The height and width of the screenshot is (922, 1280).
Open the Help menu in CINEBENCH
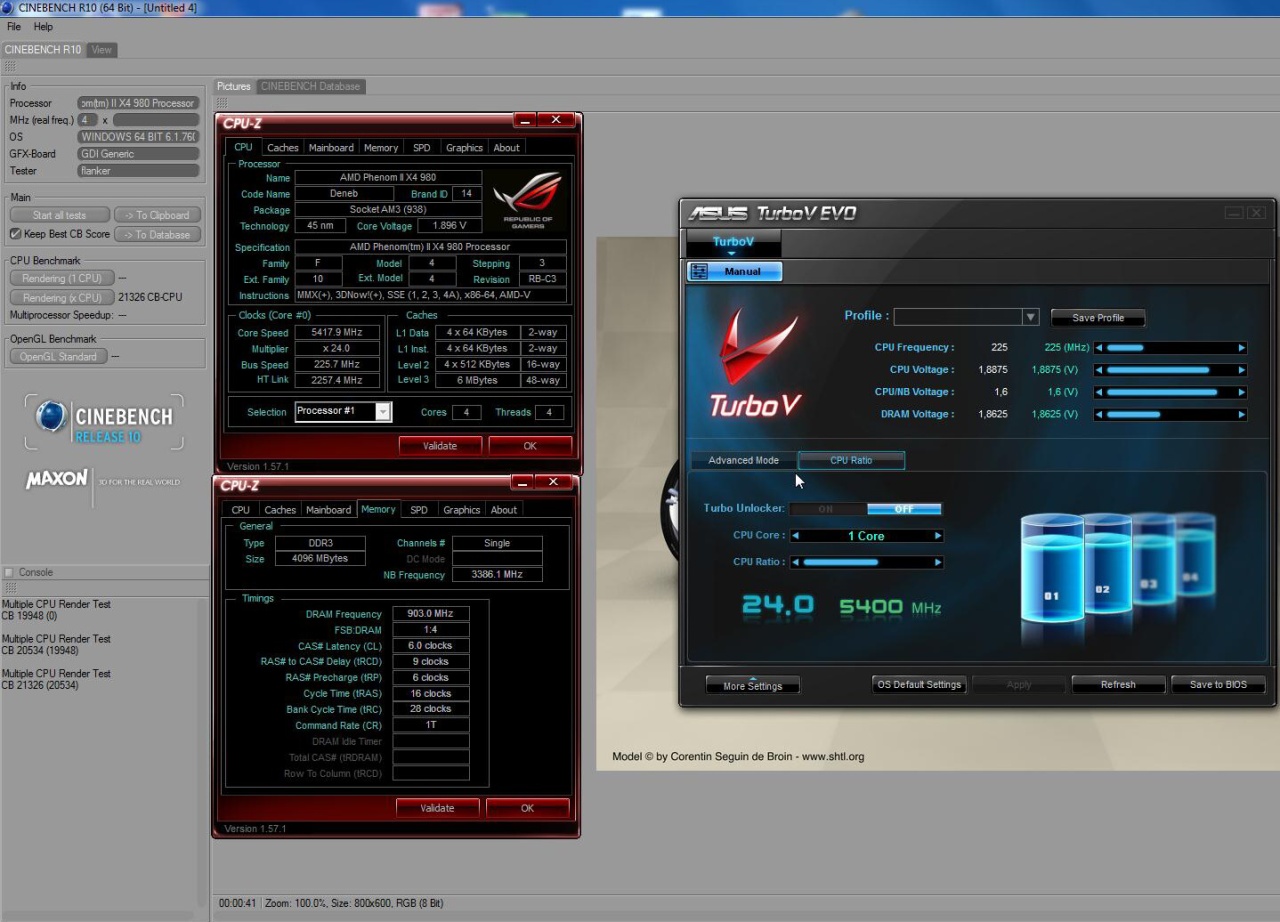coord(43,26)
